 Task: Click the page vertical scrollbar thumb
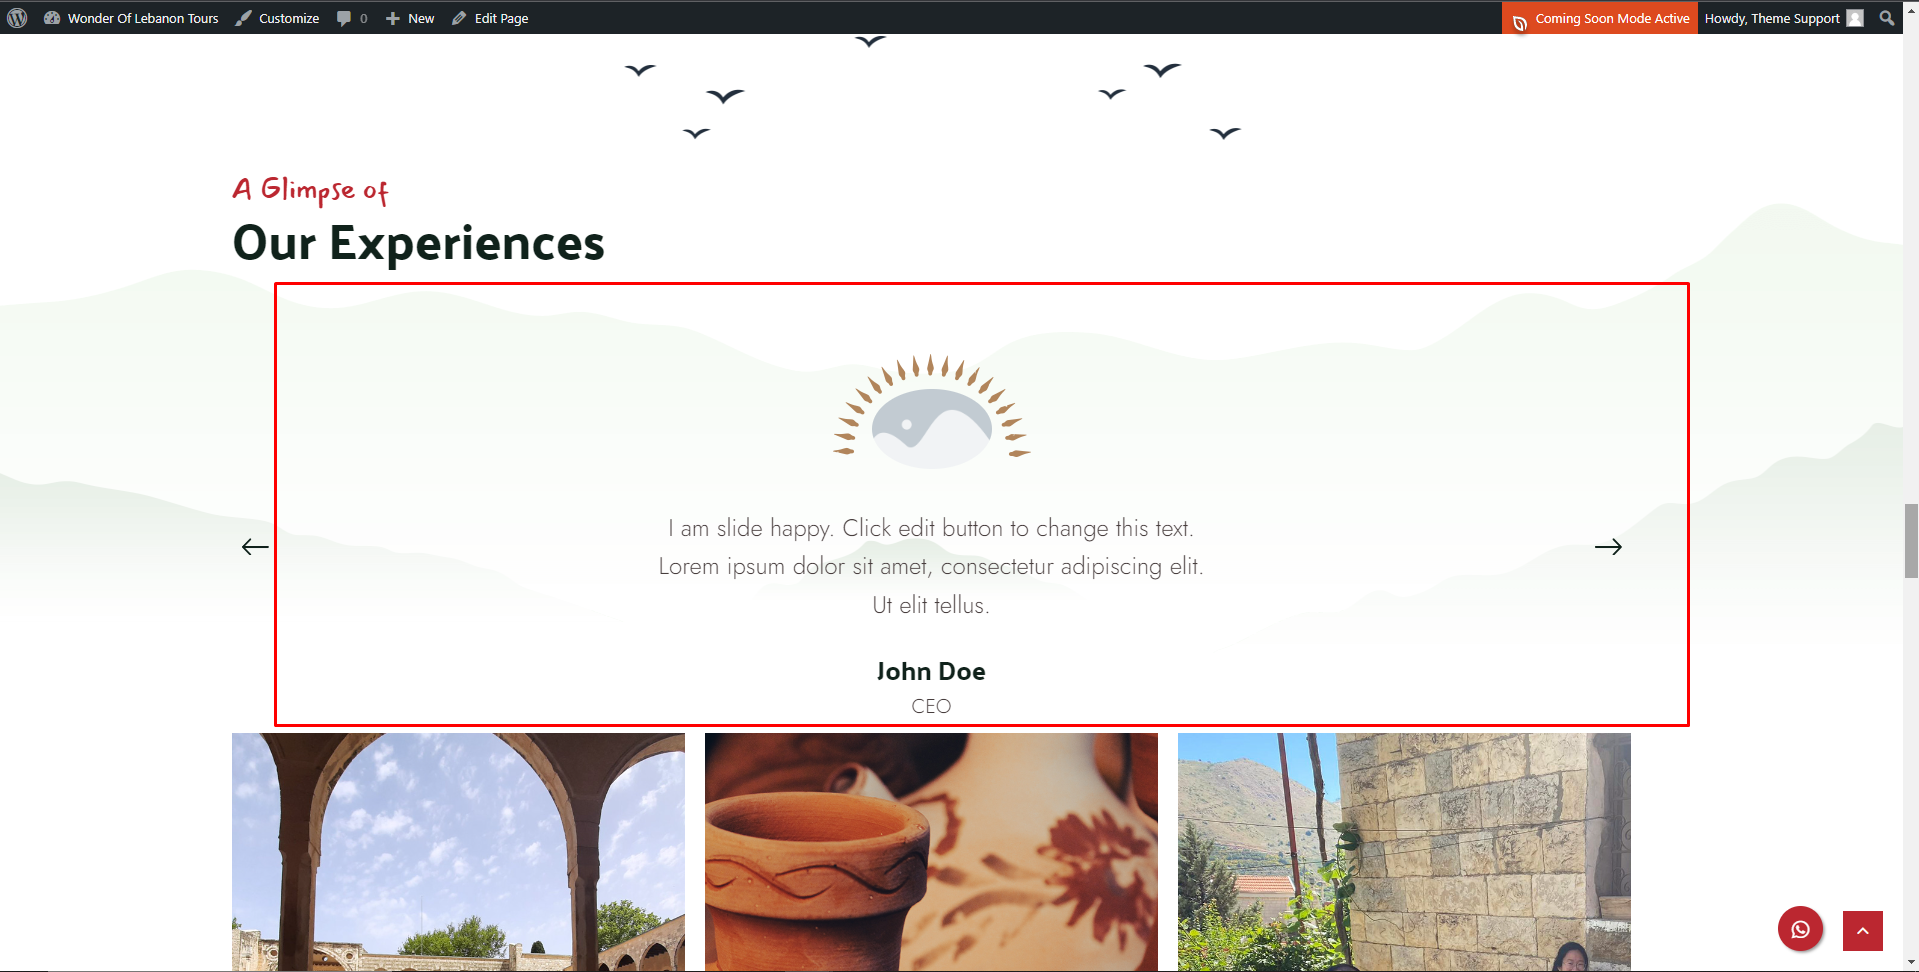(1911, 541)
